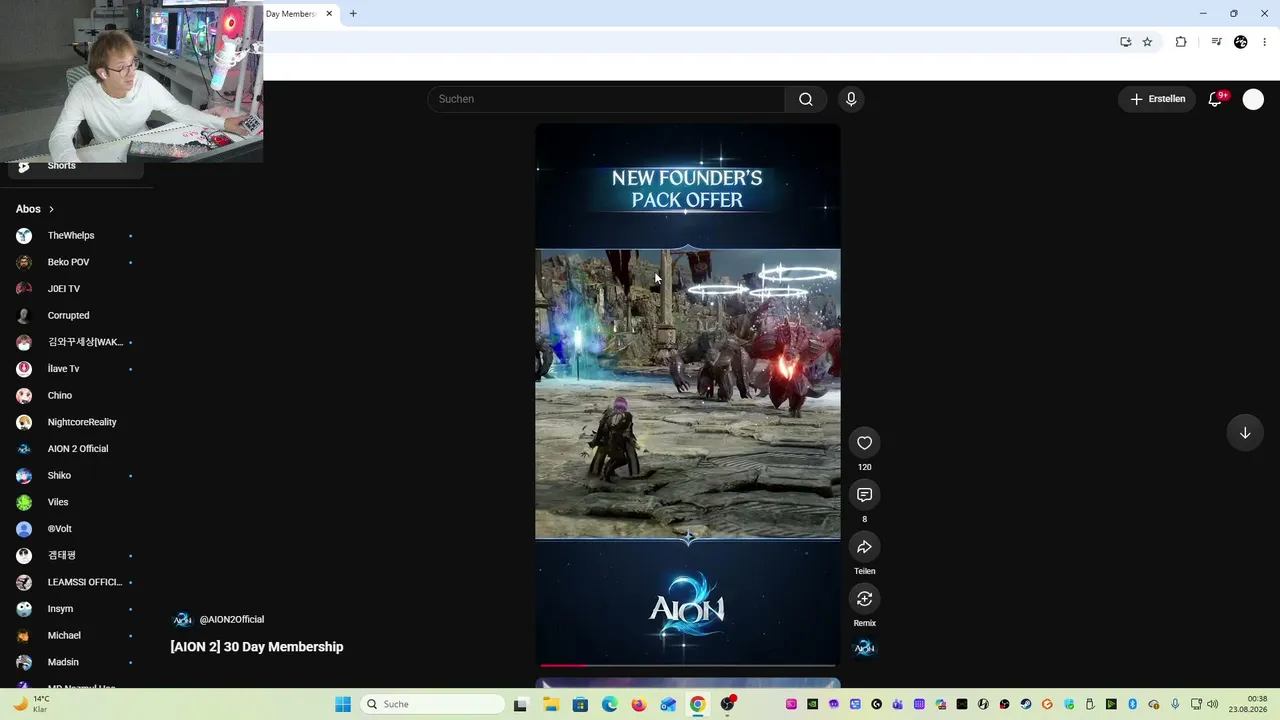The width and height of the screenshot is (1280, 720).
Task: Pause the short by clicking the video
Action: coord(688,394)
